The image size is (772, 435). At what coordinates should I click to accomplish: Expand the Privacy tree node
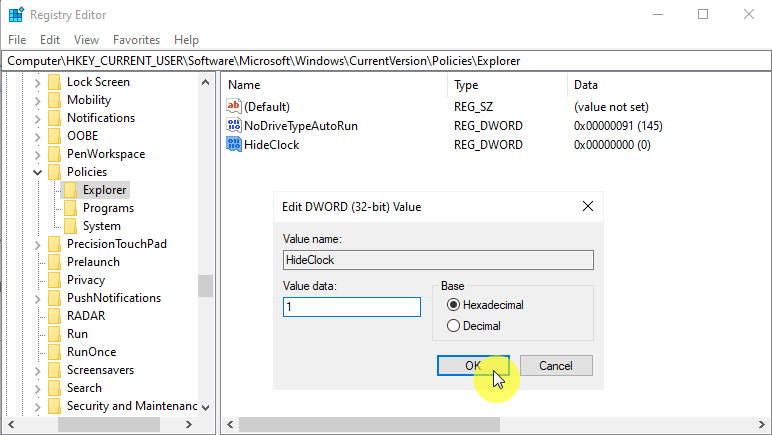point(38,280)
